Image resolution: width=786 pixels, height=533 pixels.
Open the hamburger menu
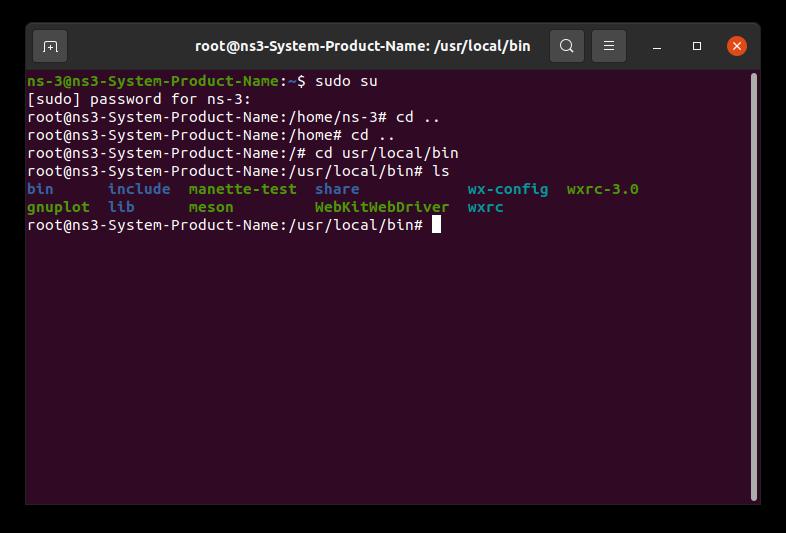pos(609,46)
